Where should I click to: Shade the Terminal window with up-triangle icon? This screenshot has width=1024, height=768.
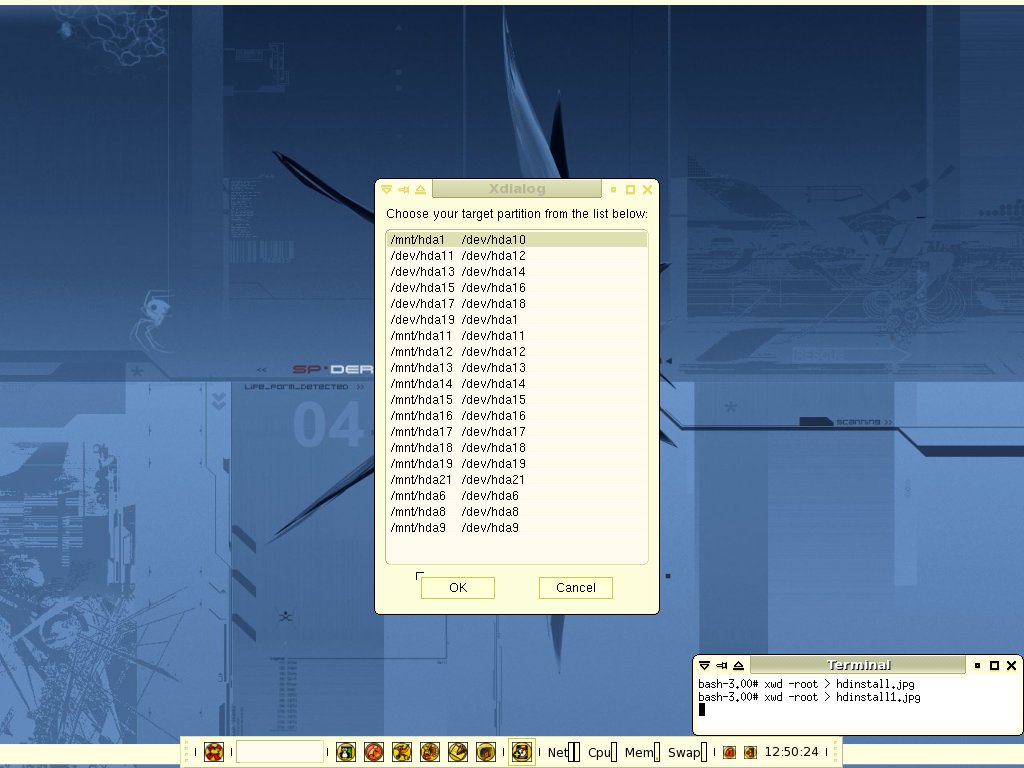click(739, 665)
